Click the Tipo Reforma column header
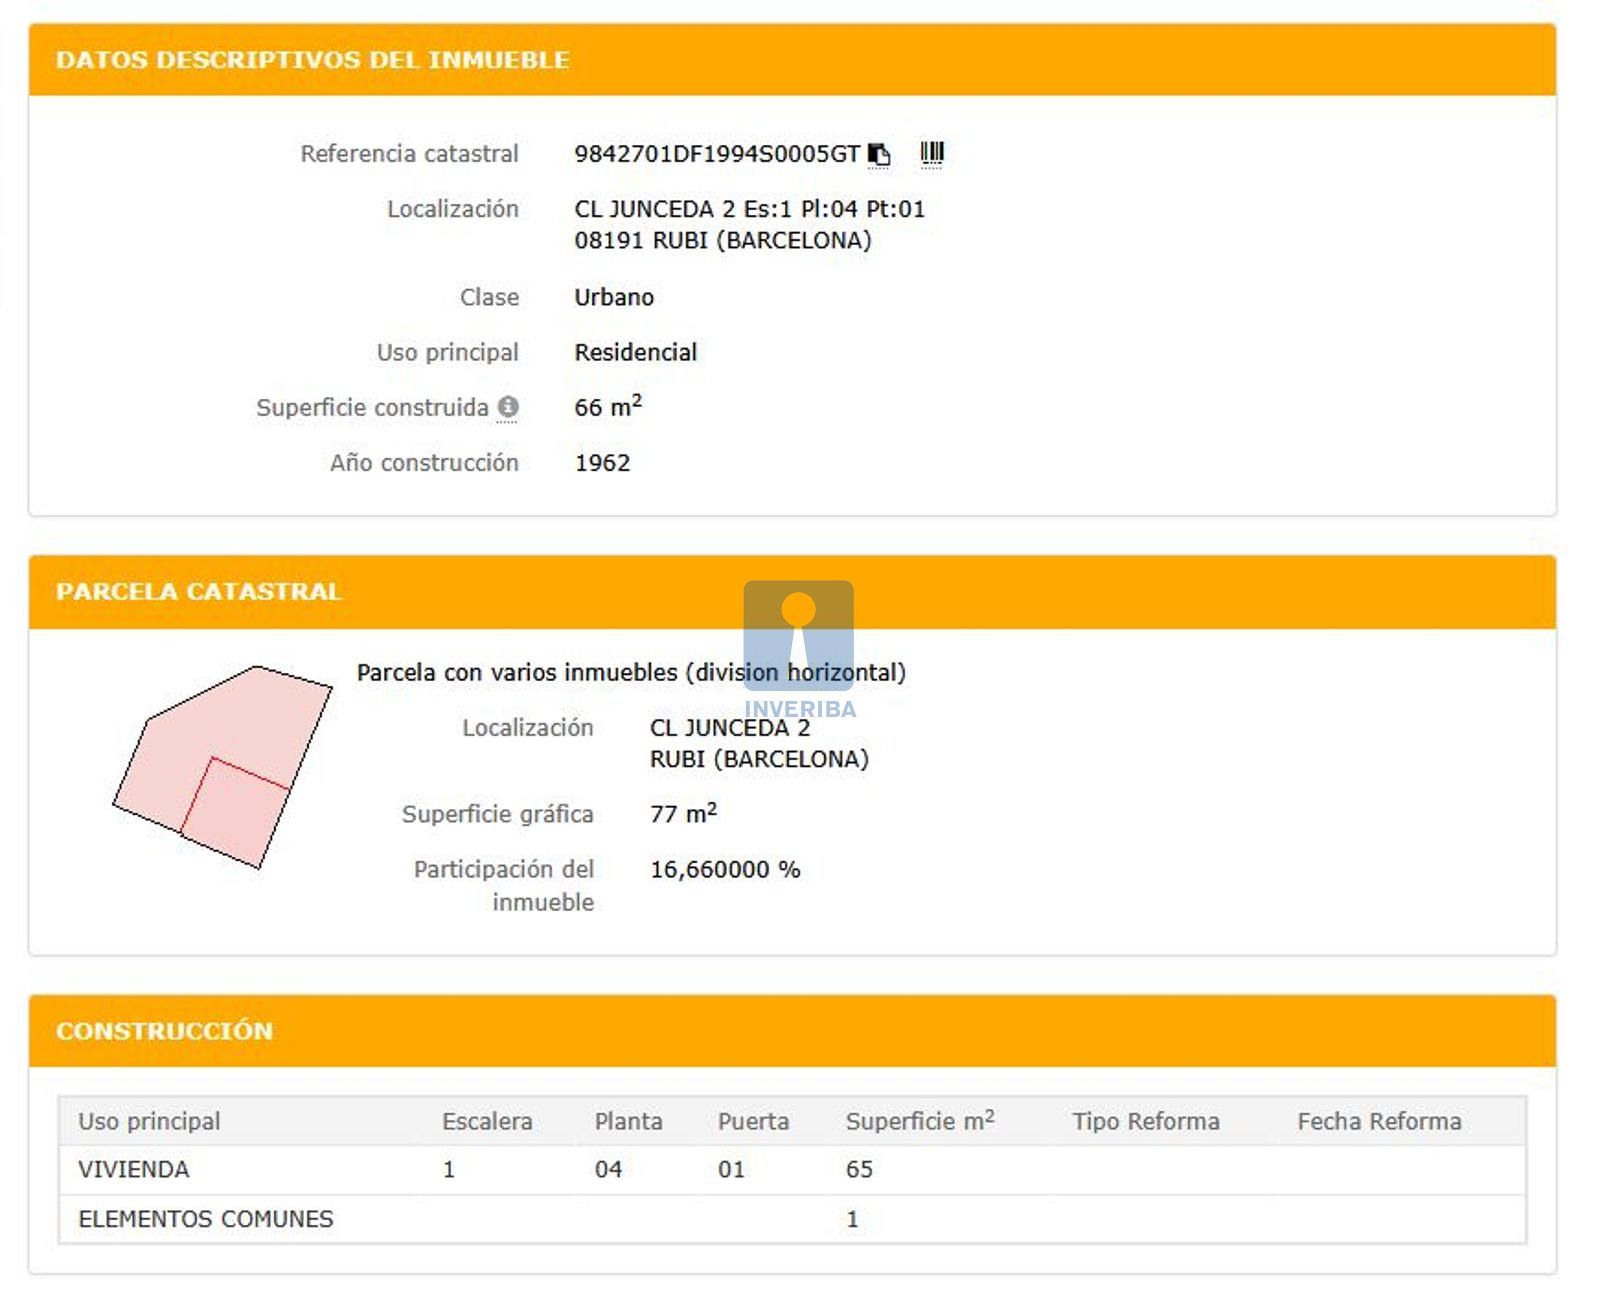 [1145, 1121]
